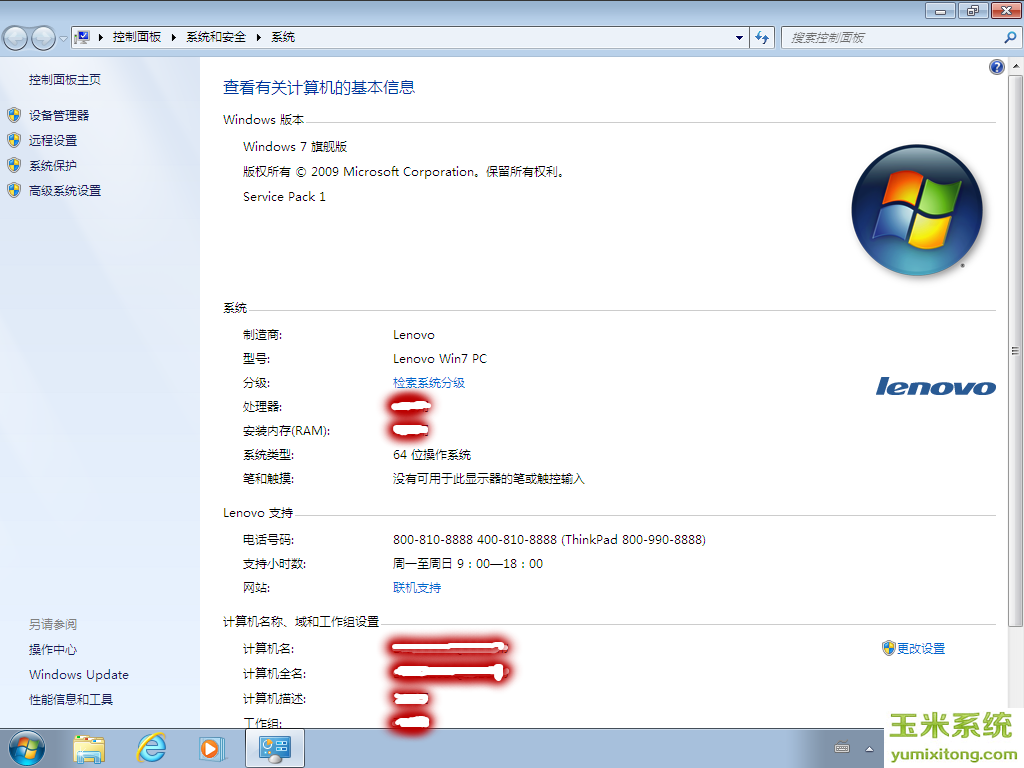Click 系统和安全 breadcrumb
This screenshot has height=768, width=1024.
point(216,37)
